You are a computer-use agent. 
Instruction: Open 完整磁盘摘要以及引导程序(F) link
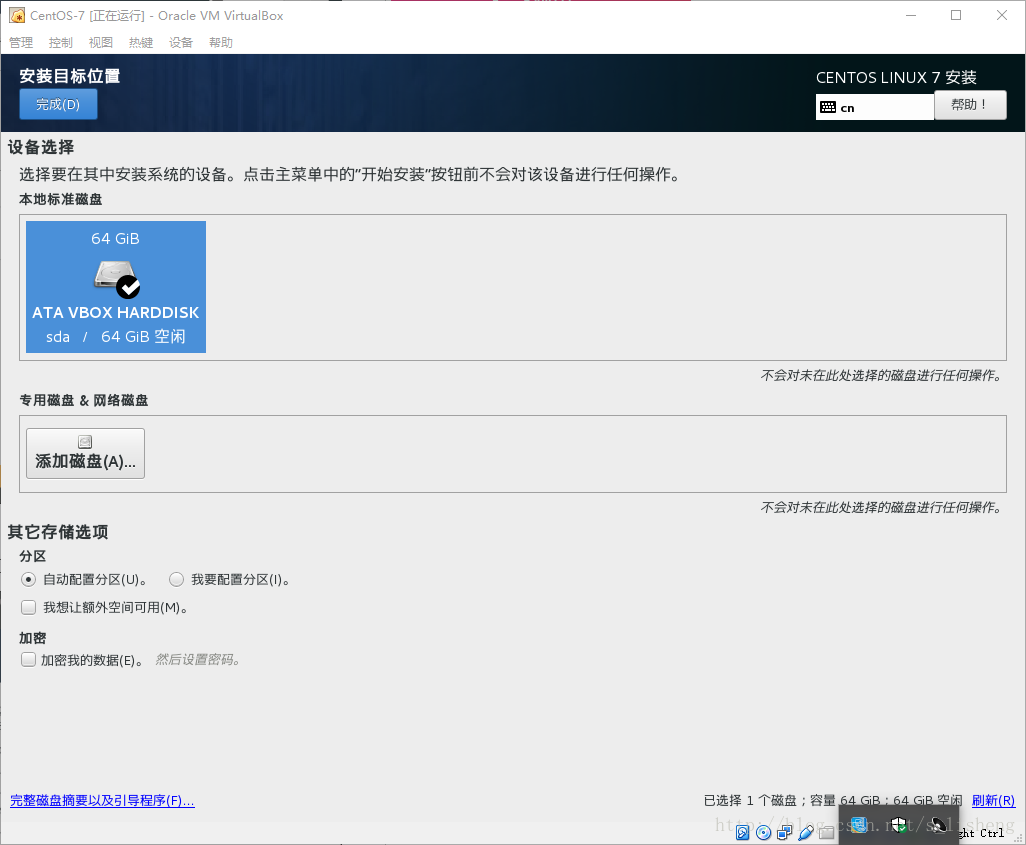tap(102, 800)
